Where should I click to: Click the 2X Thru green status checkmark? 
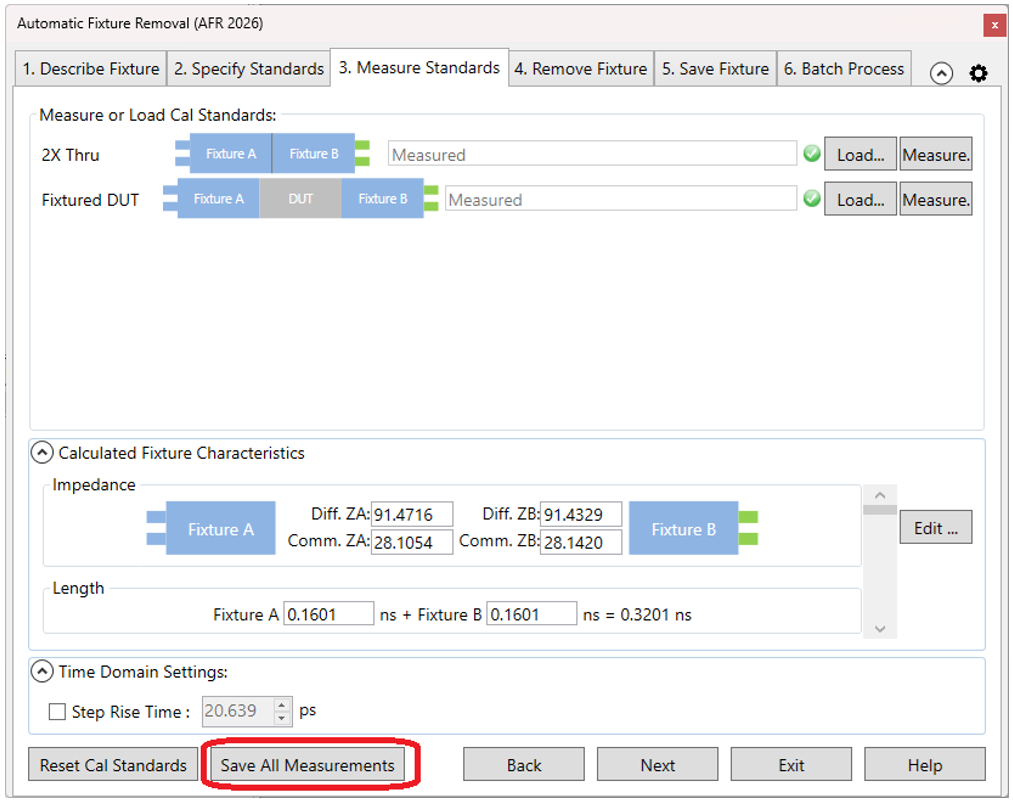click(812, 154)
